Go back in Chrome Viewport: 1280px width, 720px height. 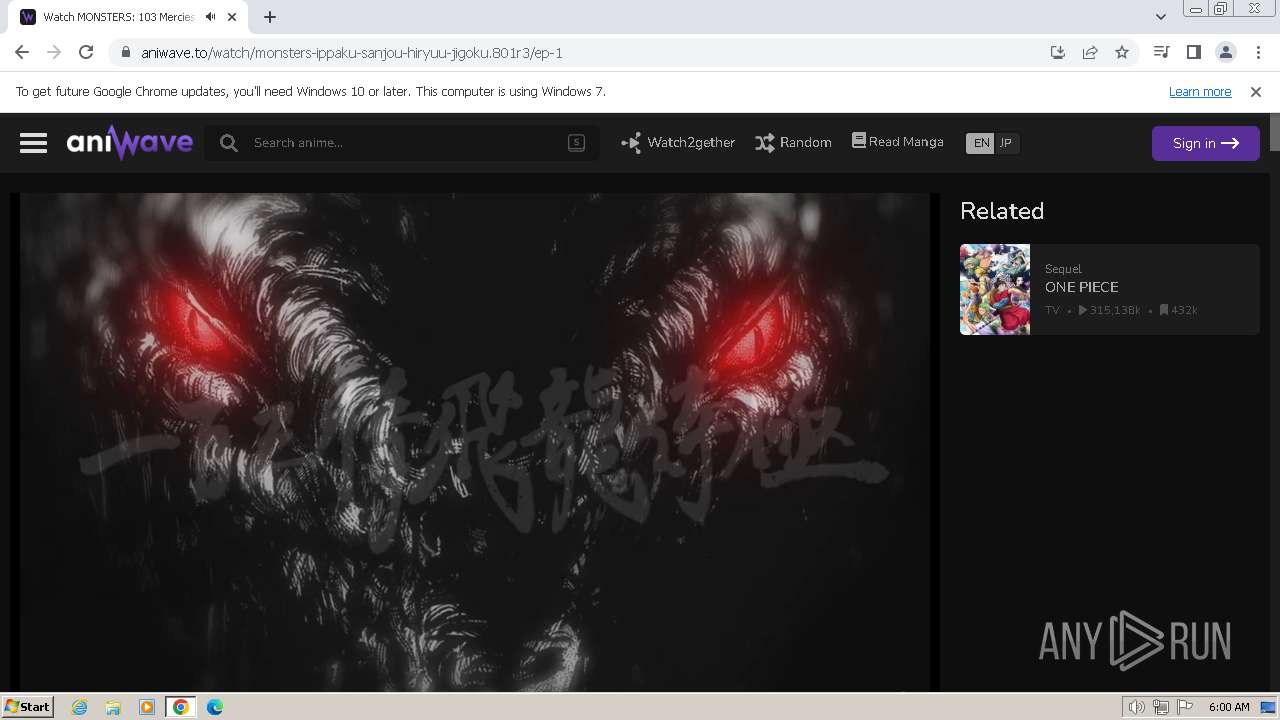tap(22, 52)
